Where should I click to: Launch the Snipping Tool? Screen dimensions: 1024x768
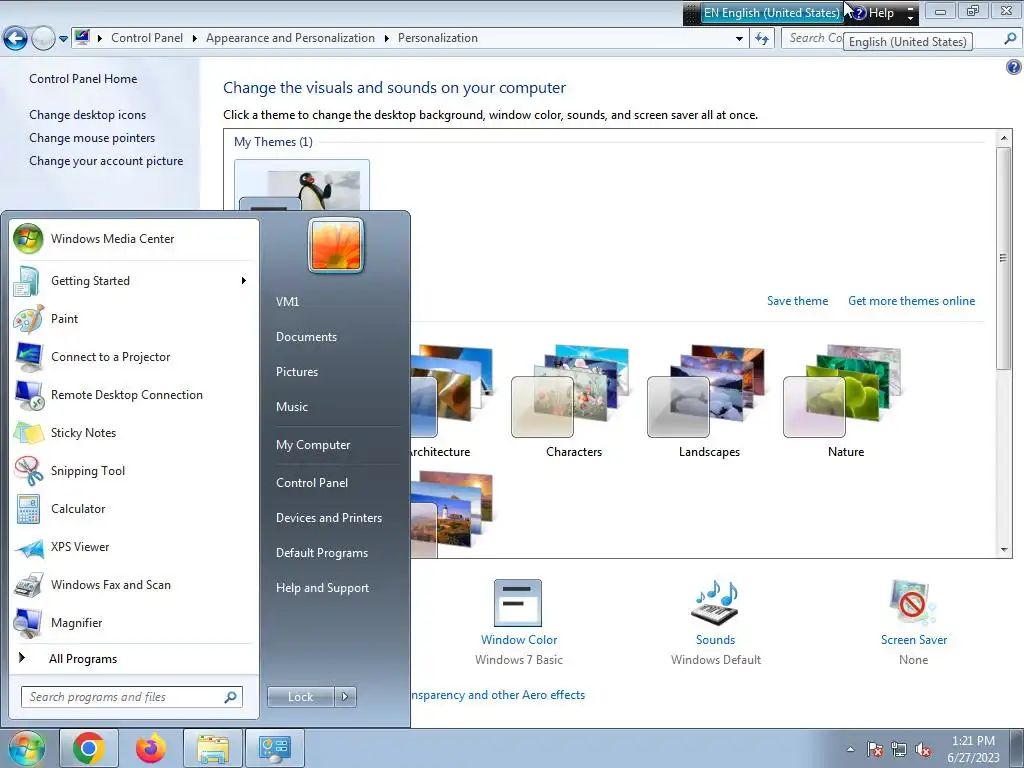coord(134,471)
